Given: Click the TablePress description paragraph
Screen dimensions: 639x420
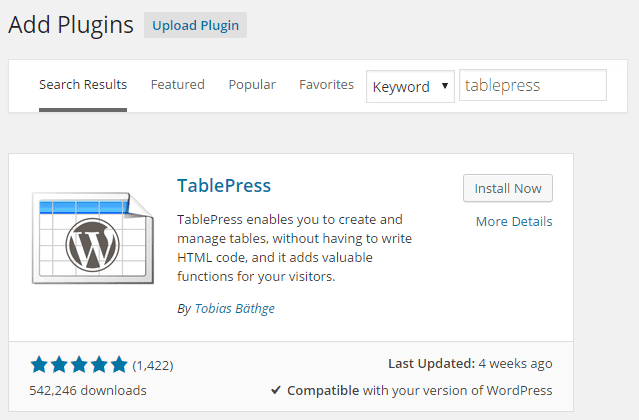Looking at the screenshot, I should point(294,248).
